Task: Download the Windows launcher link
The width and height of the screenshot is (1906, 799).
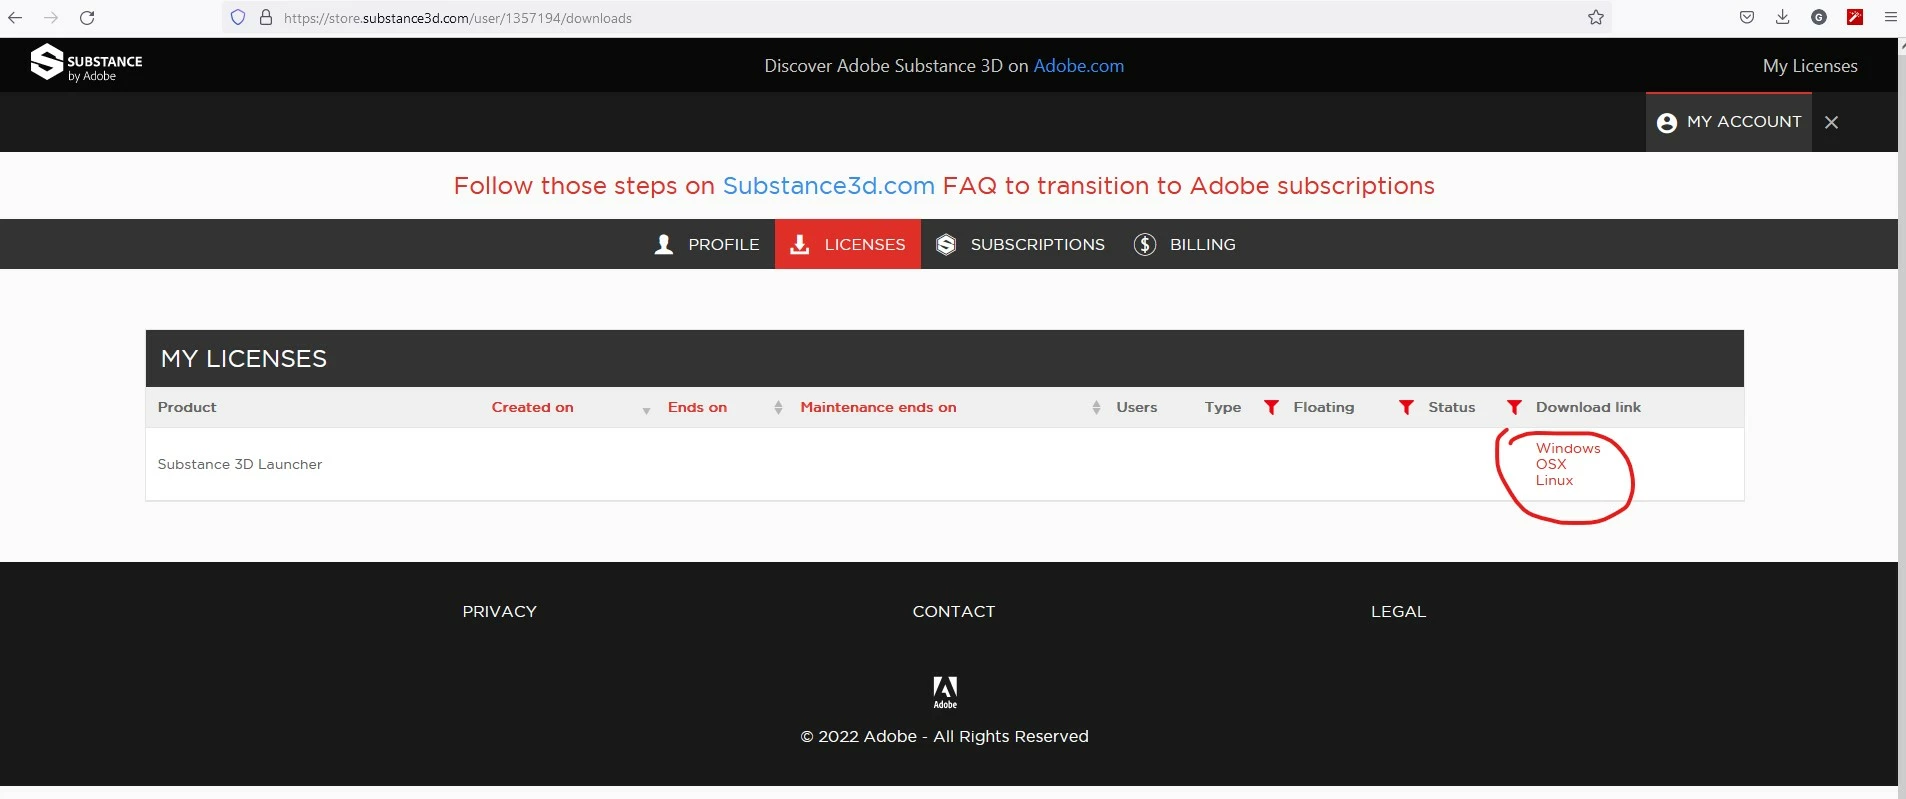Action: (1568, 448)
